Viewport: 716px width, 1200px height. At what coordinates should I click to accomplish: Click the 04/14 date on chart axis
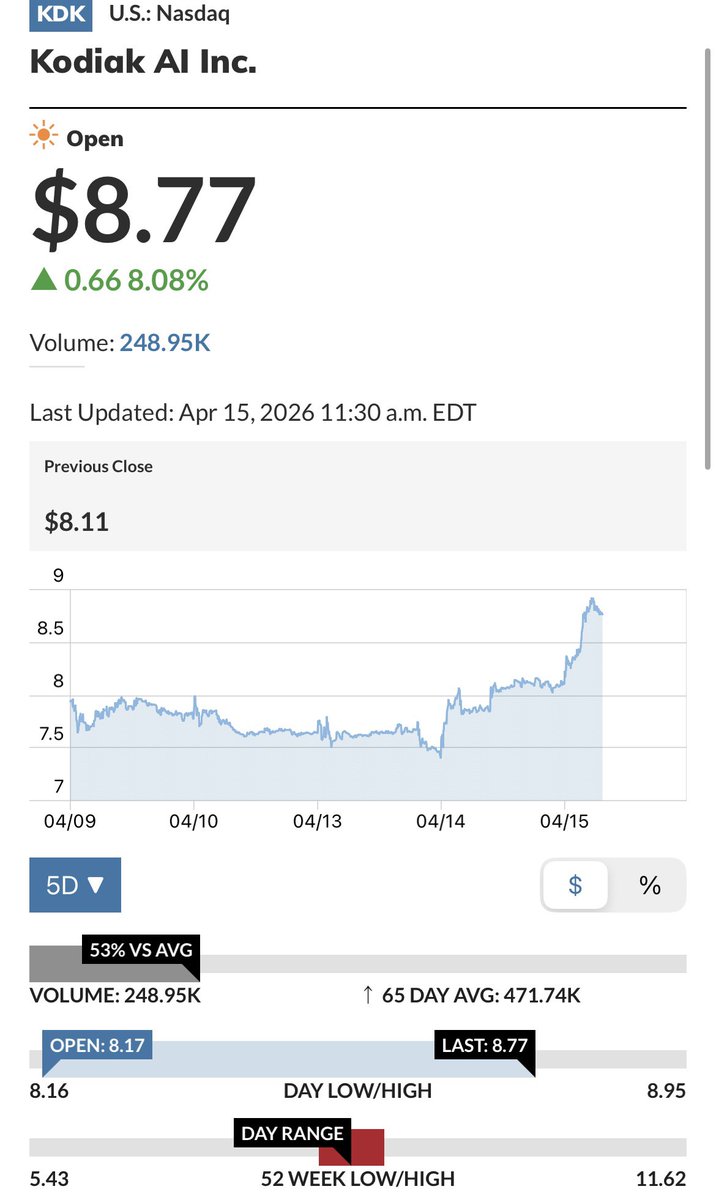point(441,821)
